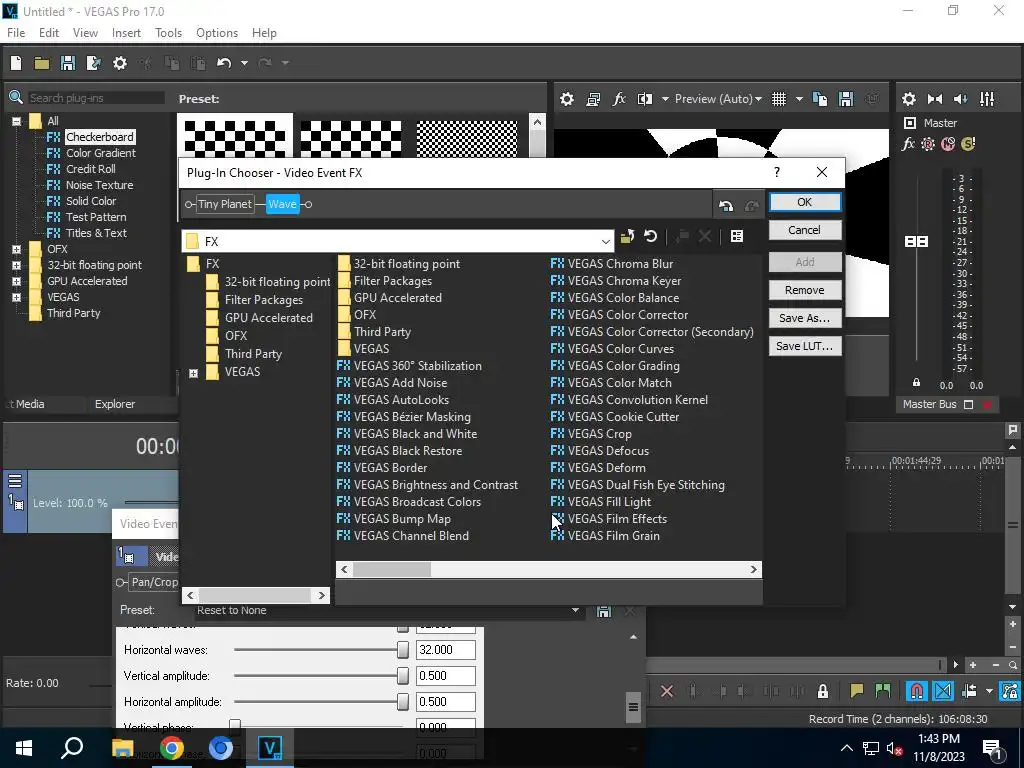The height and width of the screenshot is (768, 1024).
Task: Toggle split screen view icon in preview
Action: (x=645, y=99)
